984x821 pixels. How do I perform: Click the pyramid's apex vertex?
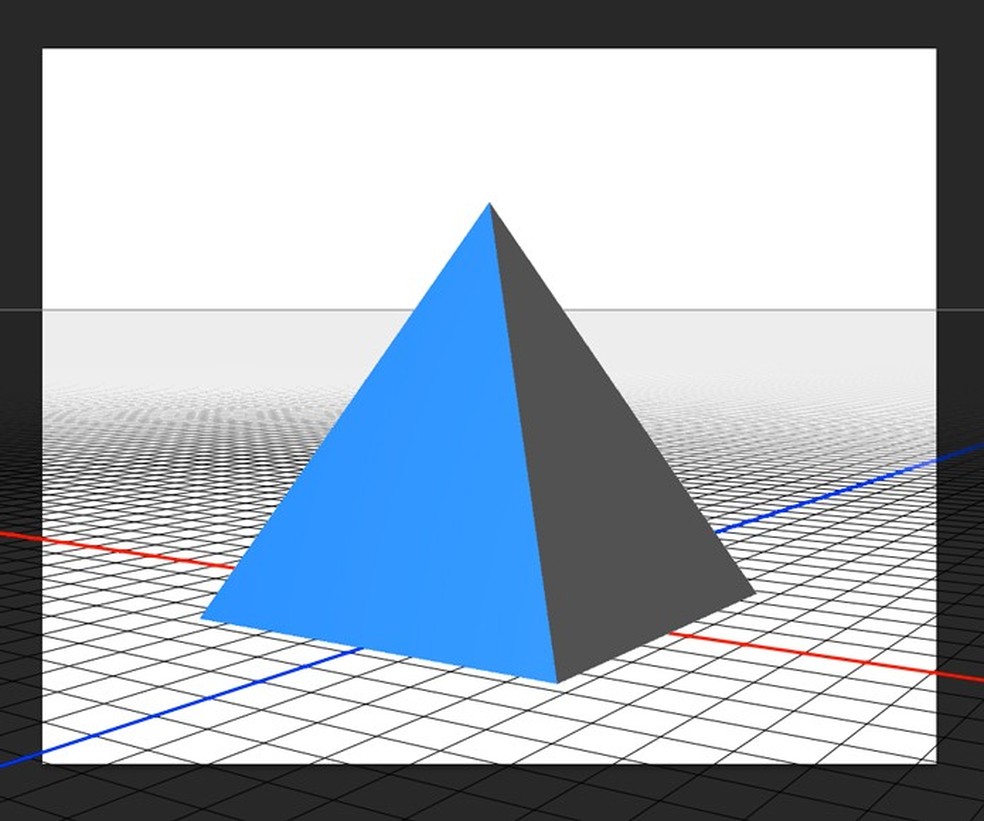click(489, 204)
